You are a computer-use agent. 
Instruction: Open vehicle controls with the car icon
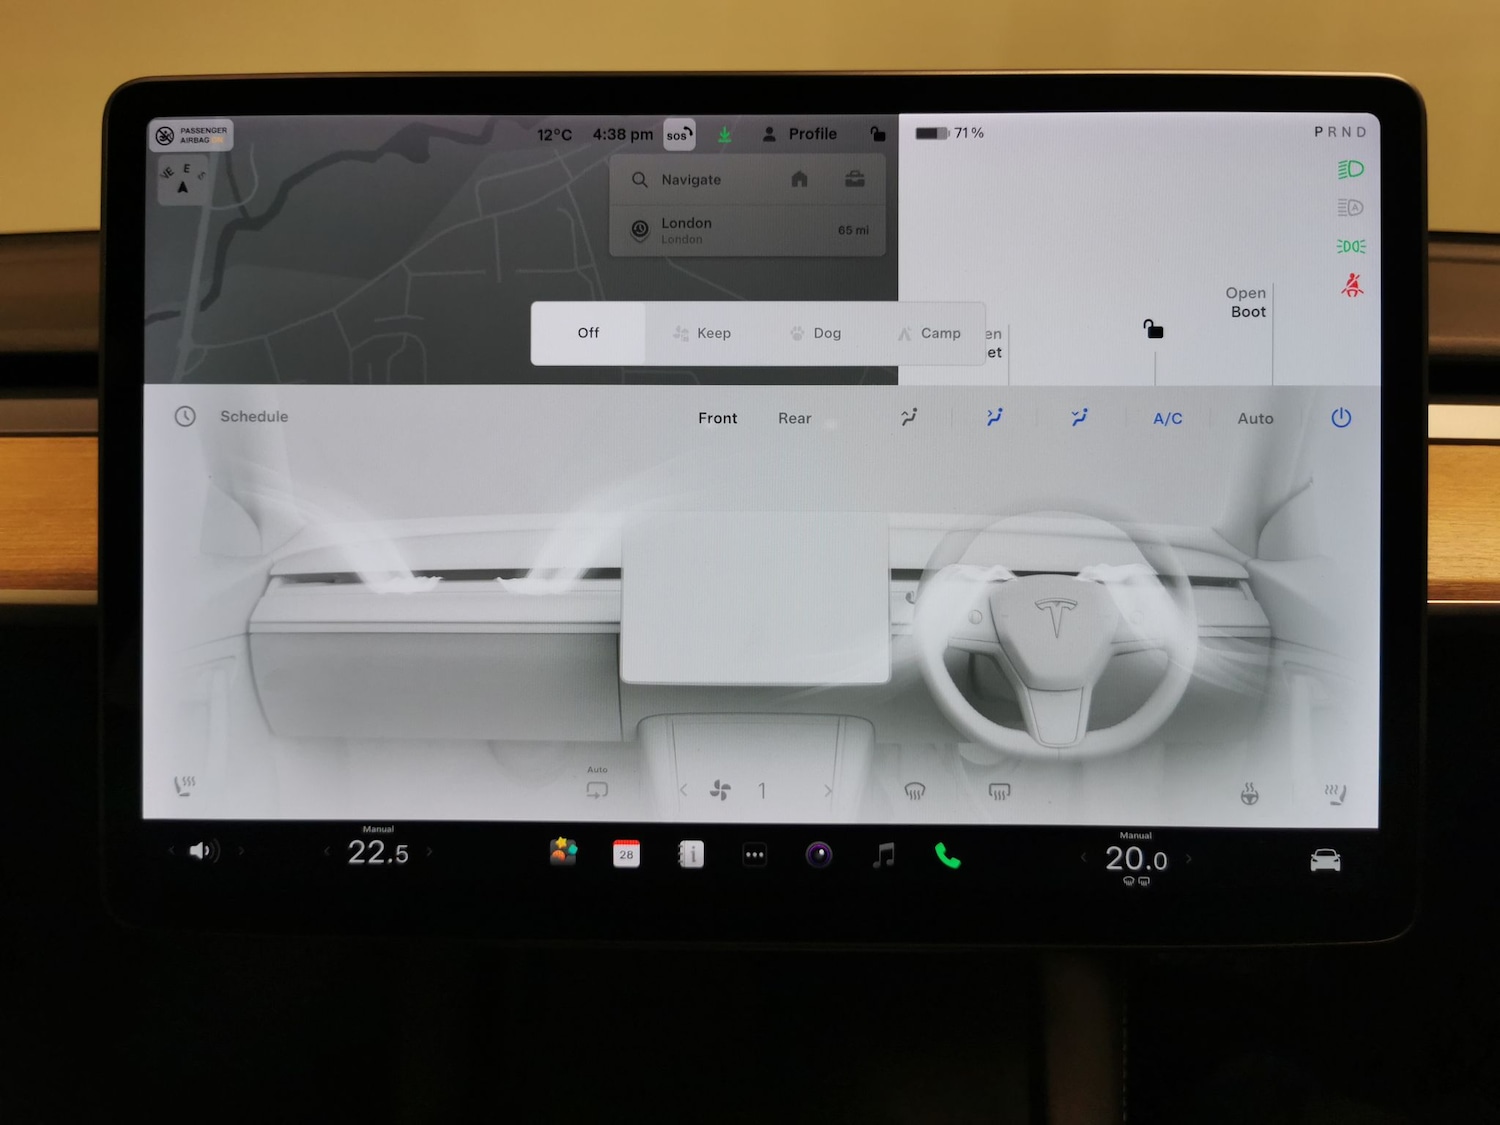pyautogui.click(x=1326, y=858)
